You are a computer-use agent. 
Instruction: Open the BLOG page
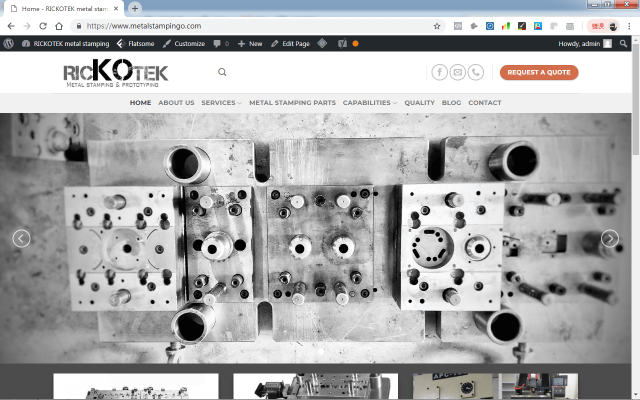click(451, 102)
